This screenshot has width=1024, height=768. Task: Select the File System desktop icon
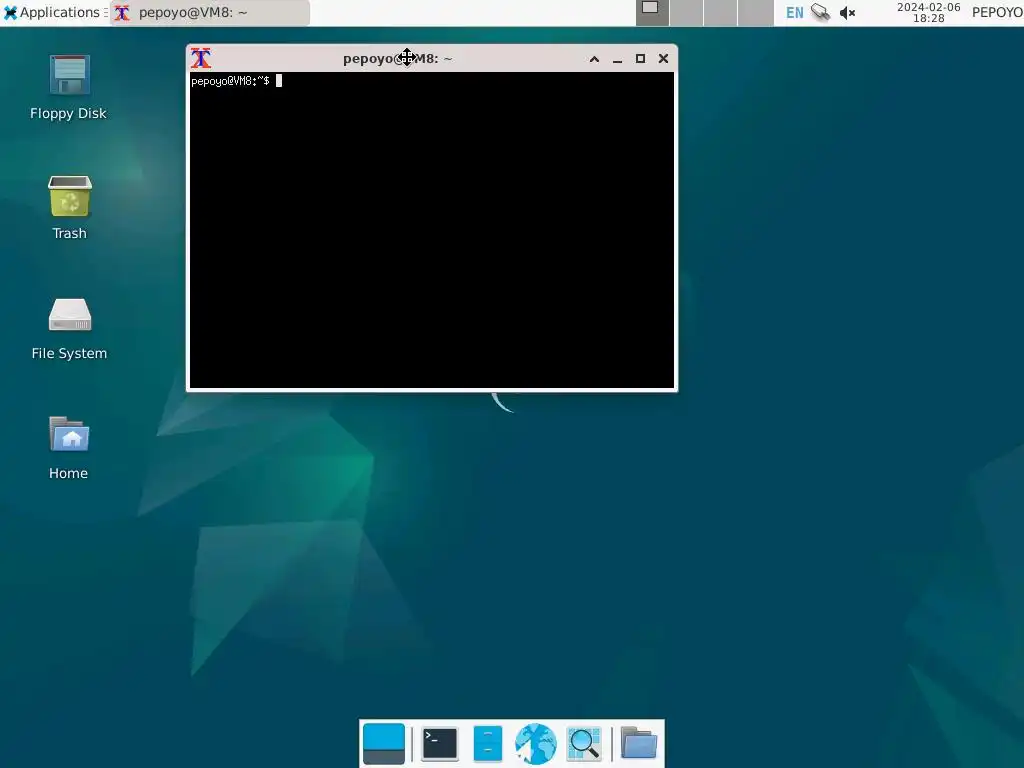pyautogui.click(x=69, y=328)
